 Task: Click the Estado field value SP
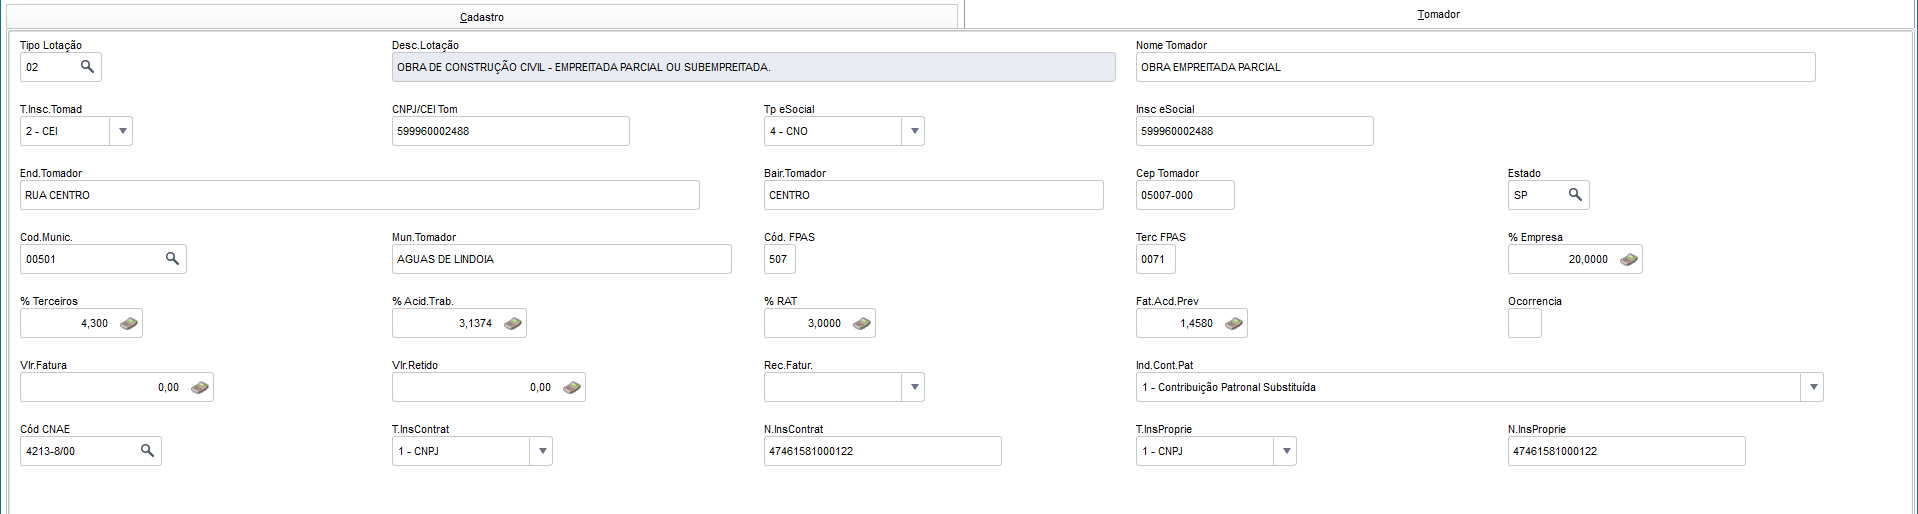coord(1520,195)
